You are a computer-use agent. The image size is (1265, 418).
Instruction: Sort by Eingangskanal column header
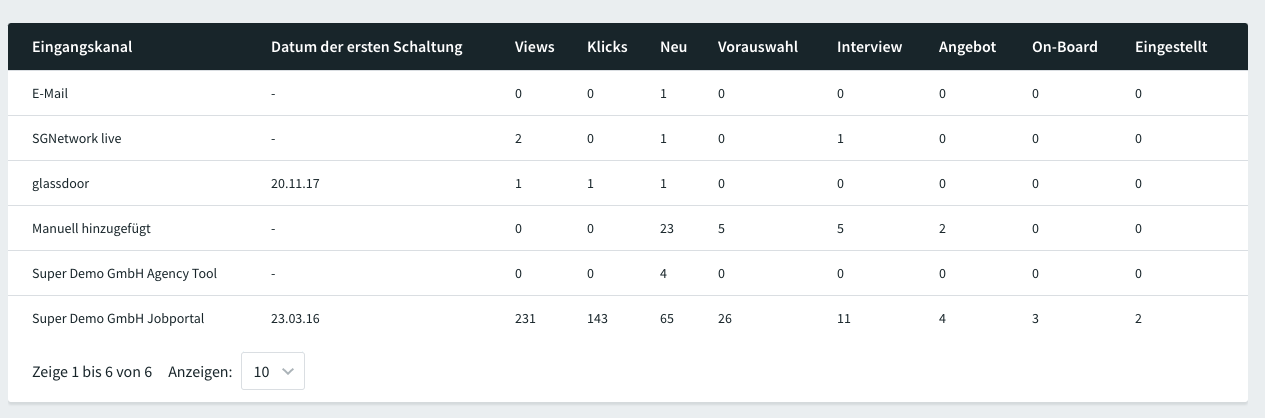point(82,47)
